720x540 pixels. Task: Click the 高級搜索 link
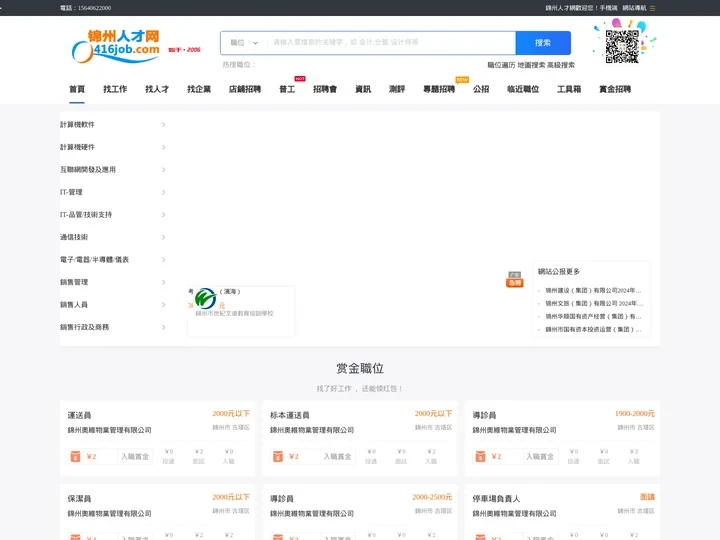(561, 65)
